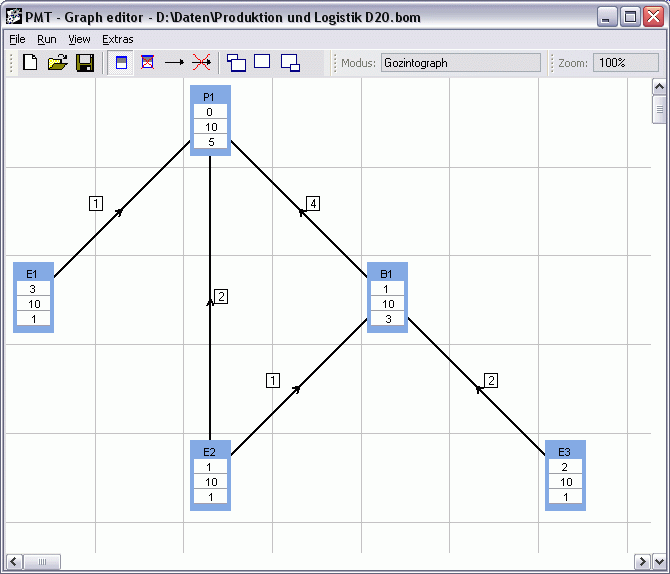Save the graph with the floppy disk icon
This screenshot has height=574, width=670.
pos(85,63)
